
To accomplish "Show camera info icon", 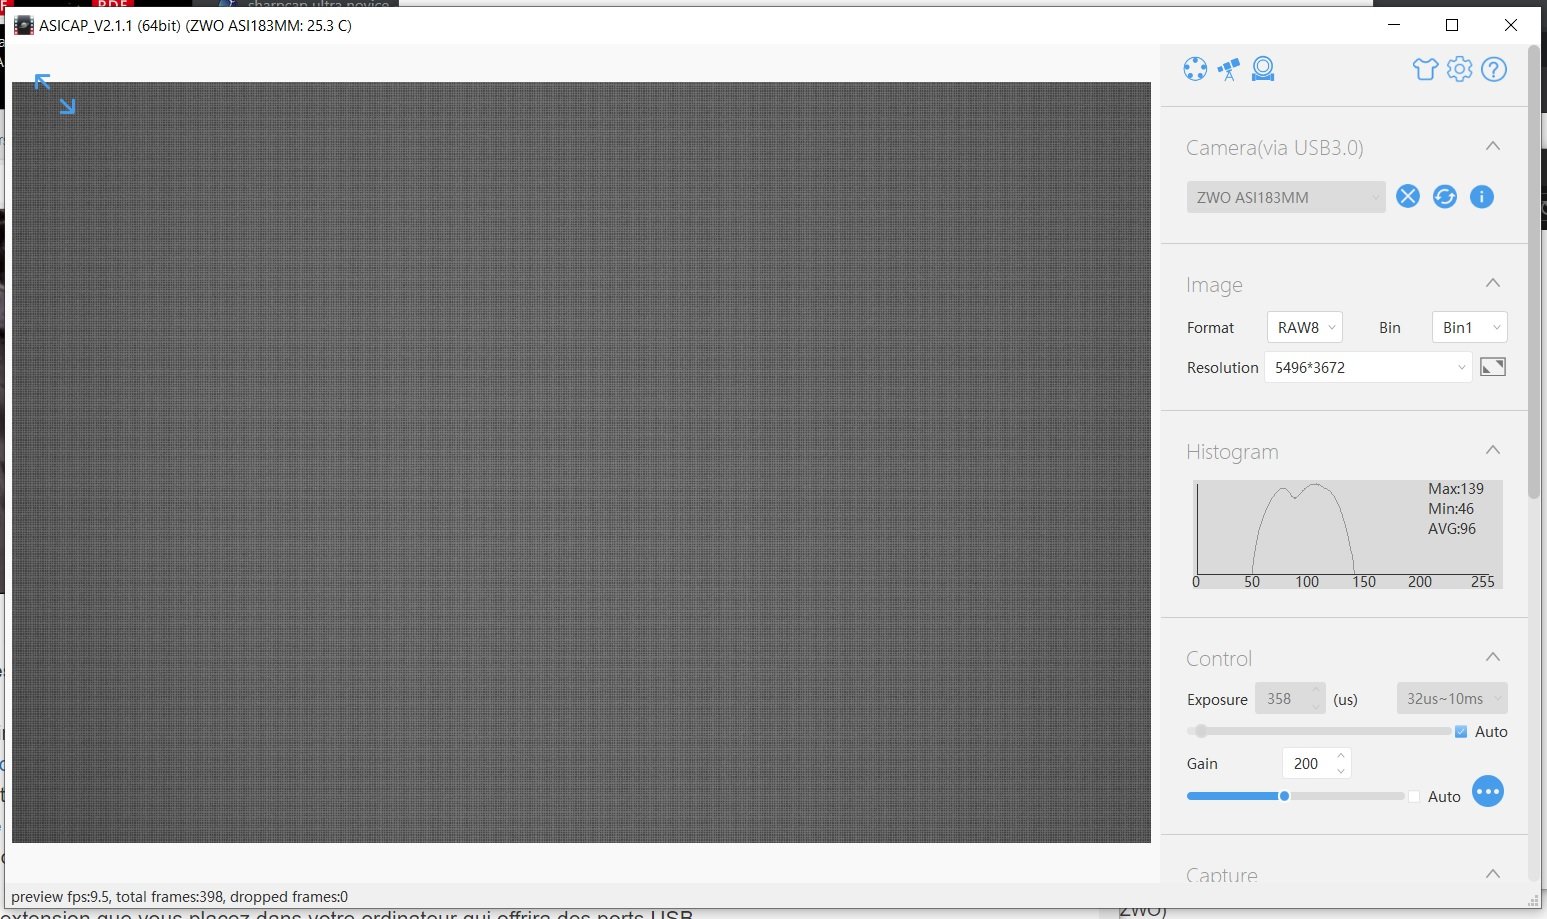I will coord(1482,196).
